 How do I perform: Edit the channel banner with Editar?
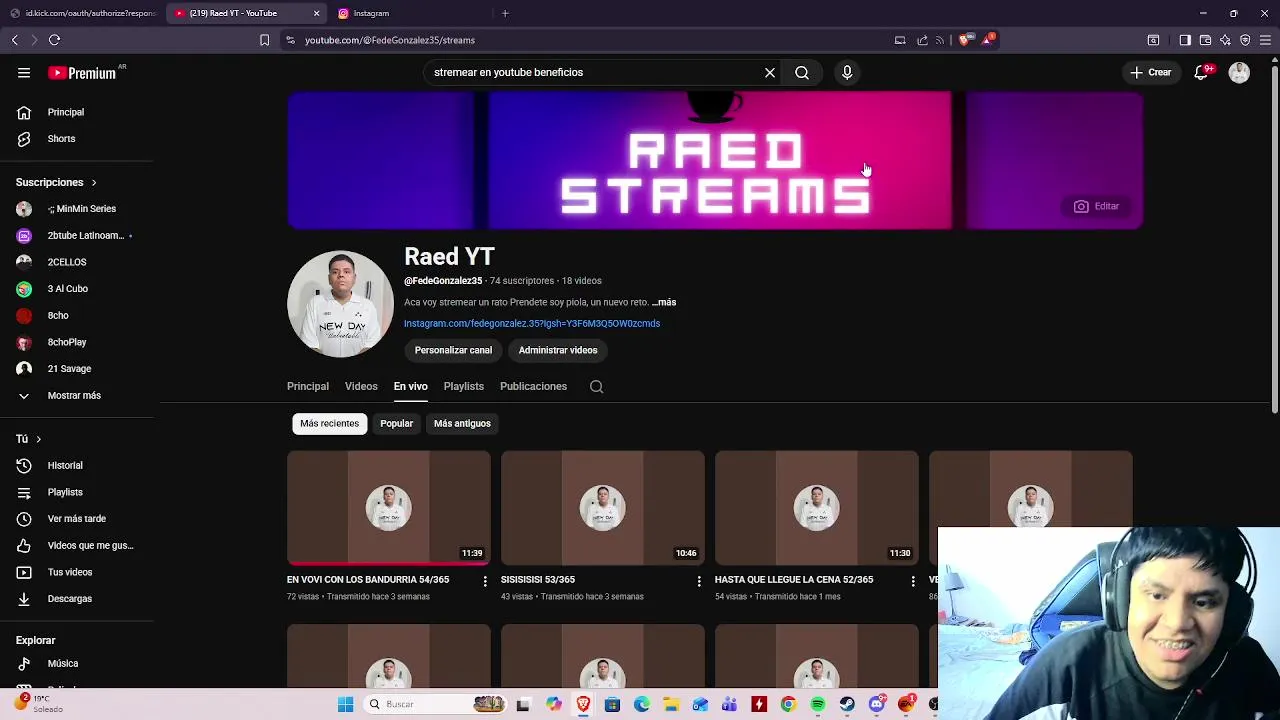1096,206
